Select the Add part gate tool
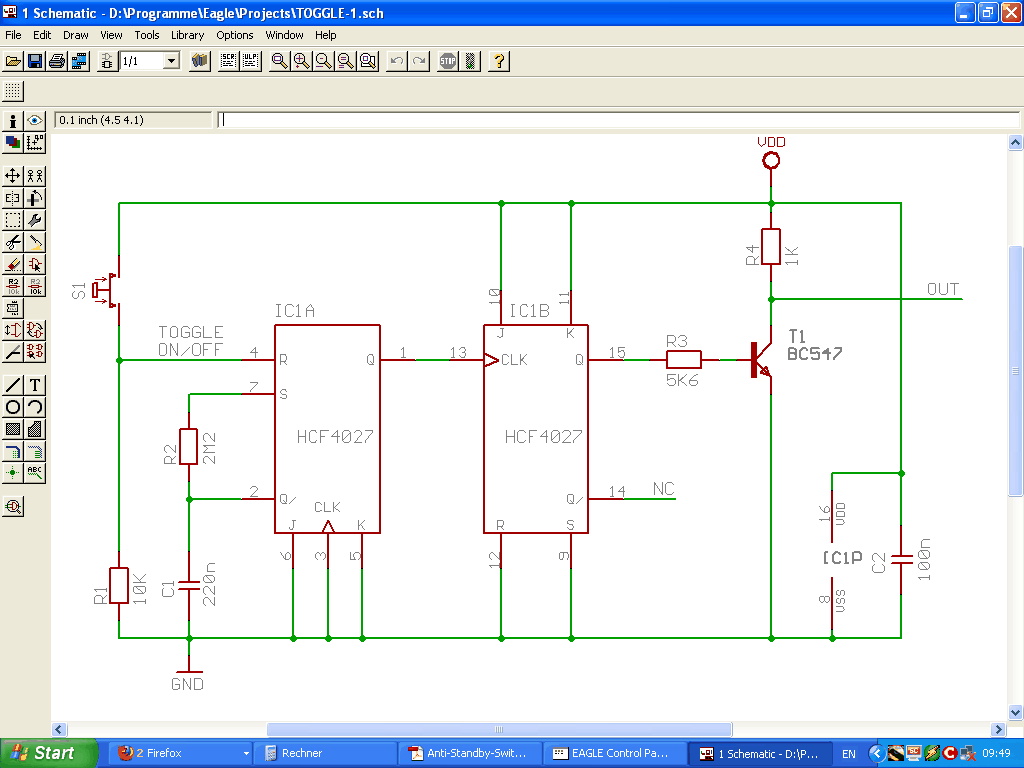Screen dimensions: 1024x768 (x=35, y=264)
